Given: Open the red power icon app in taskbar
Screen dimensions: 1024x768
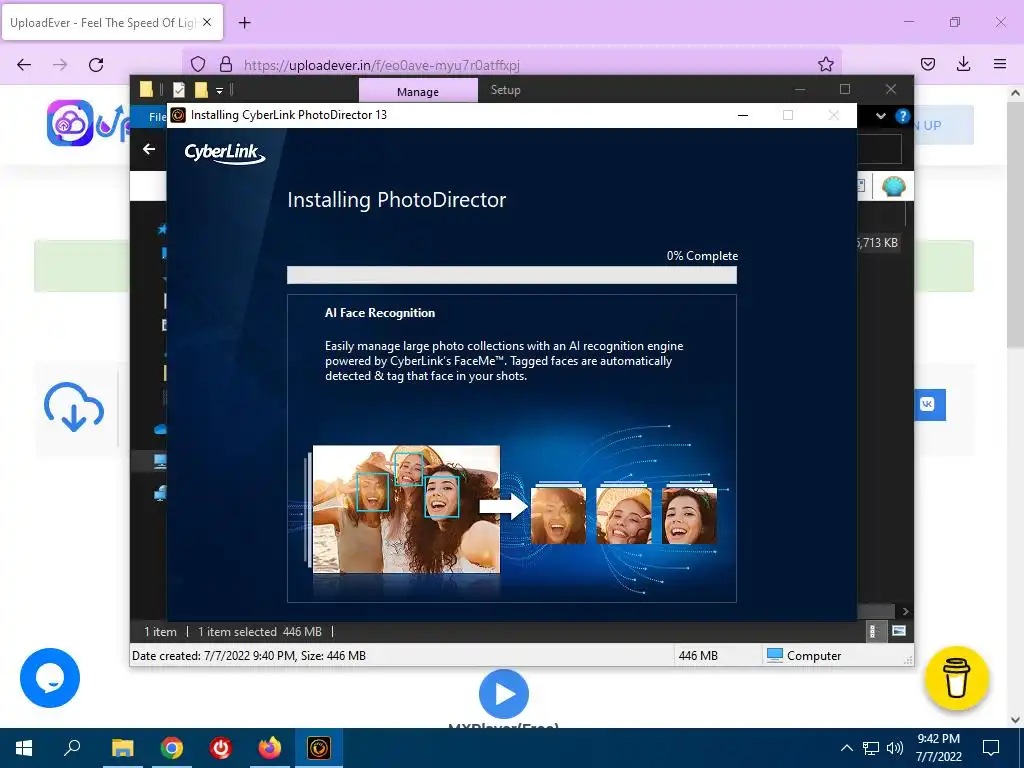Looking at the screenshot, I should click(x=221, y=748).
